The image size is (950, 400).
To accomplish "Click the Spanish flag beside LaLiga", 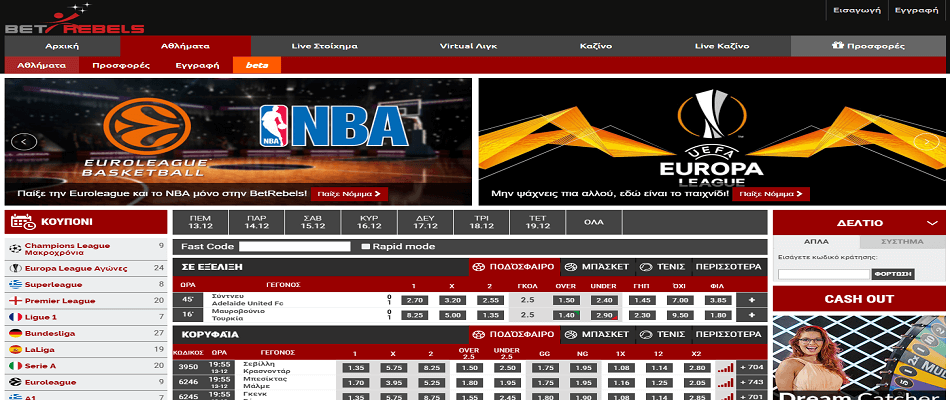I will pos(15,350).
